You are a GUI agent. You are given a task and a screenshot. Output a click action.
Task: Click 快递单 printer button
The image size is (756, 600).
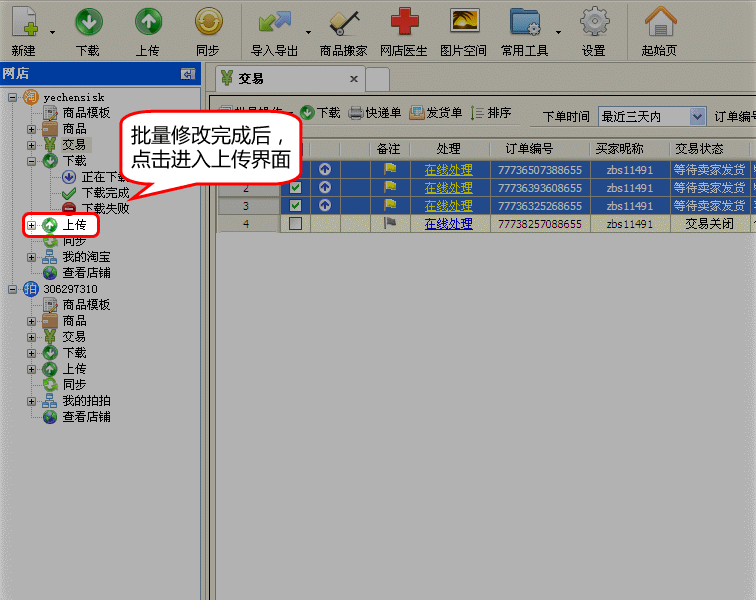point(375,113)
